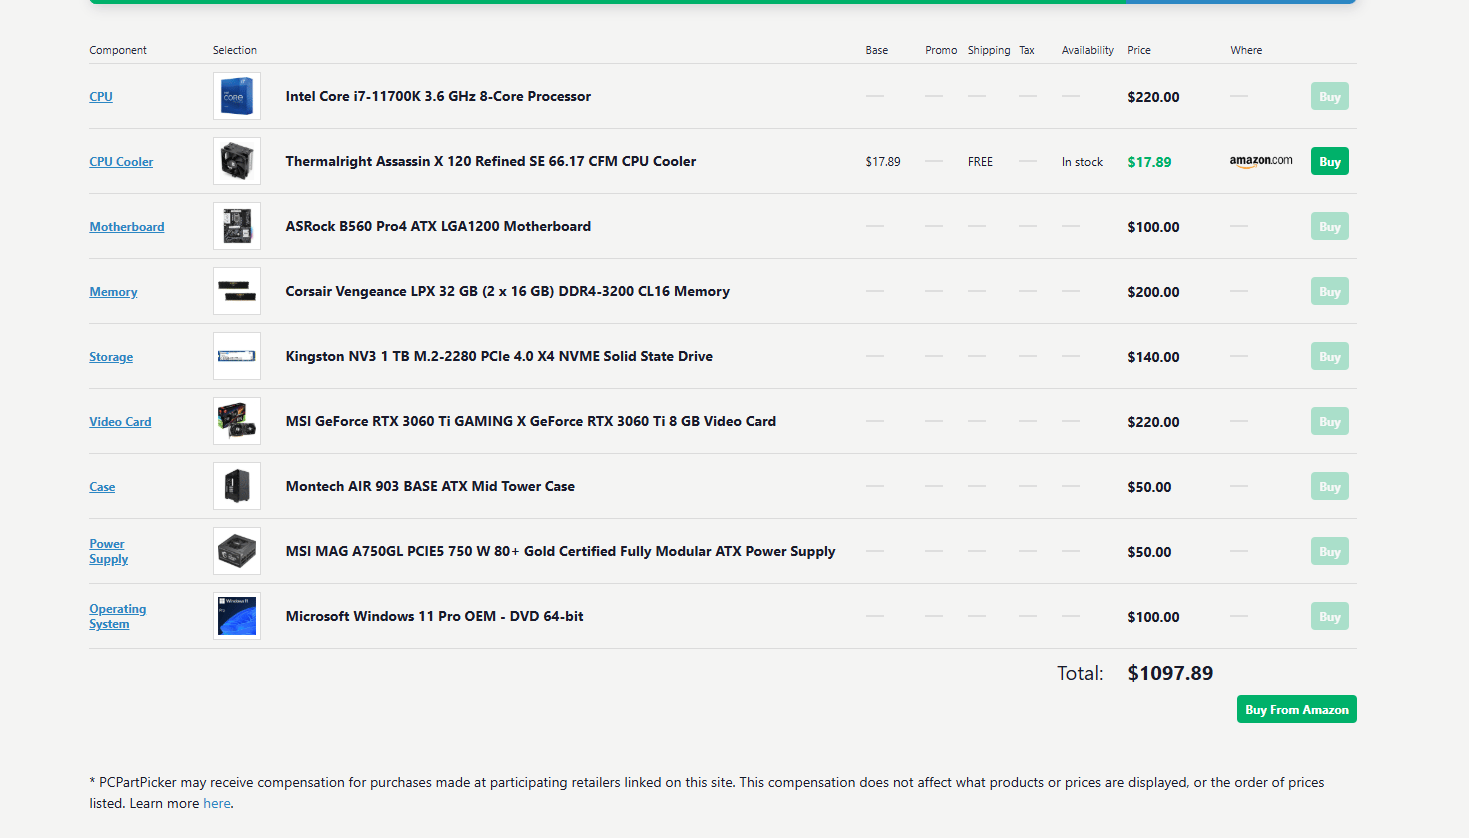Open the Video Card category link

(120, 422)
